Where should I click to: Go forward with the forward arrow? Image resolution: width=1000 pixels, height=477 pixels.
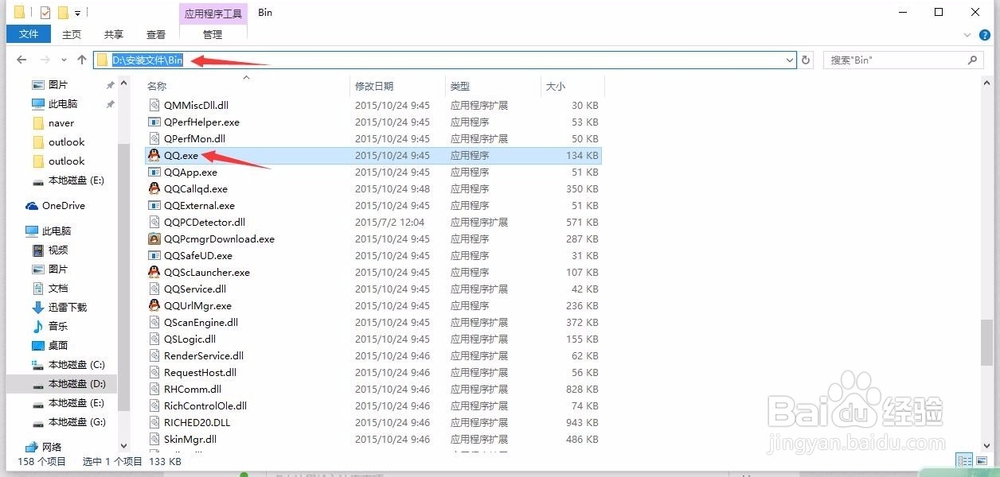pyautogui.click(x=45, y=60)
